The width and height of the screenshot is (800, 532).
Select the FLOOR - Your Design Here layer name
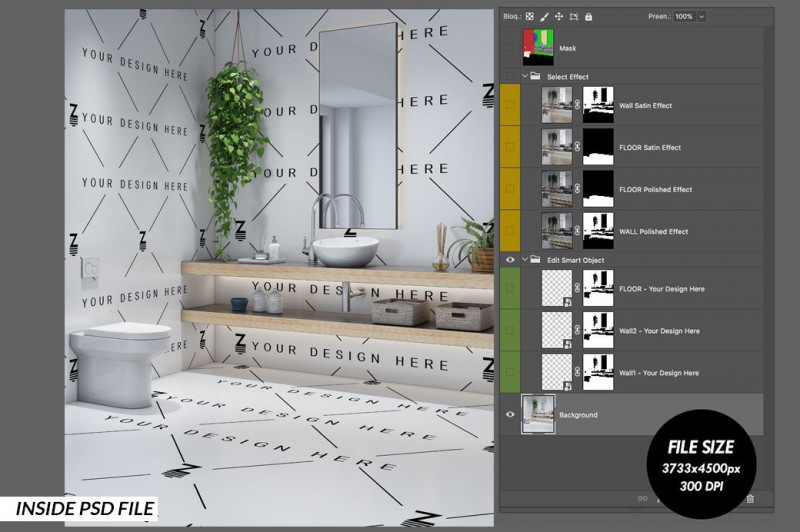[x=662, y=289]
